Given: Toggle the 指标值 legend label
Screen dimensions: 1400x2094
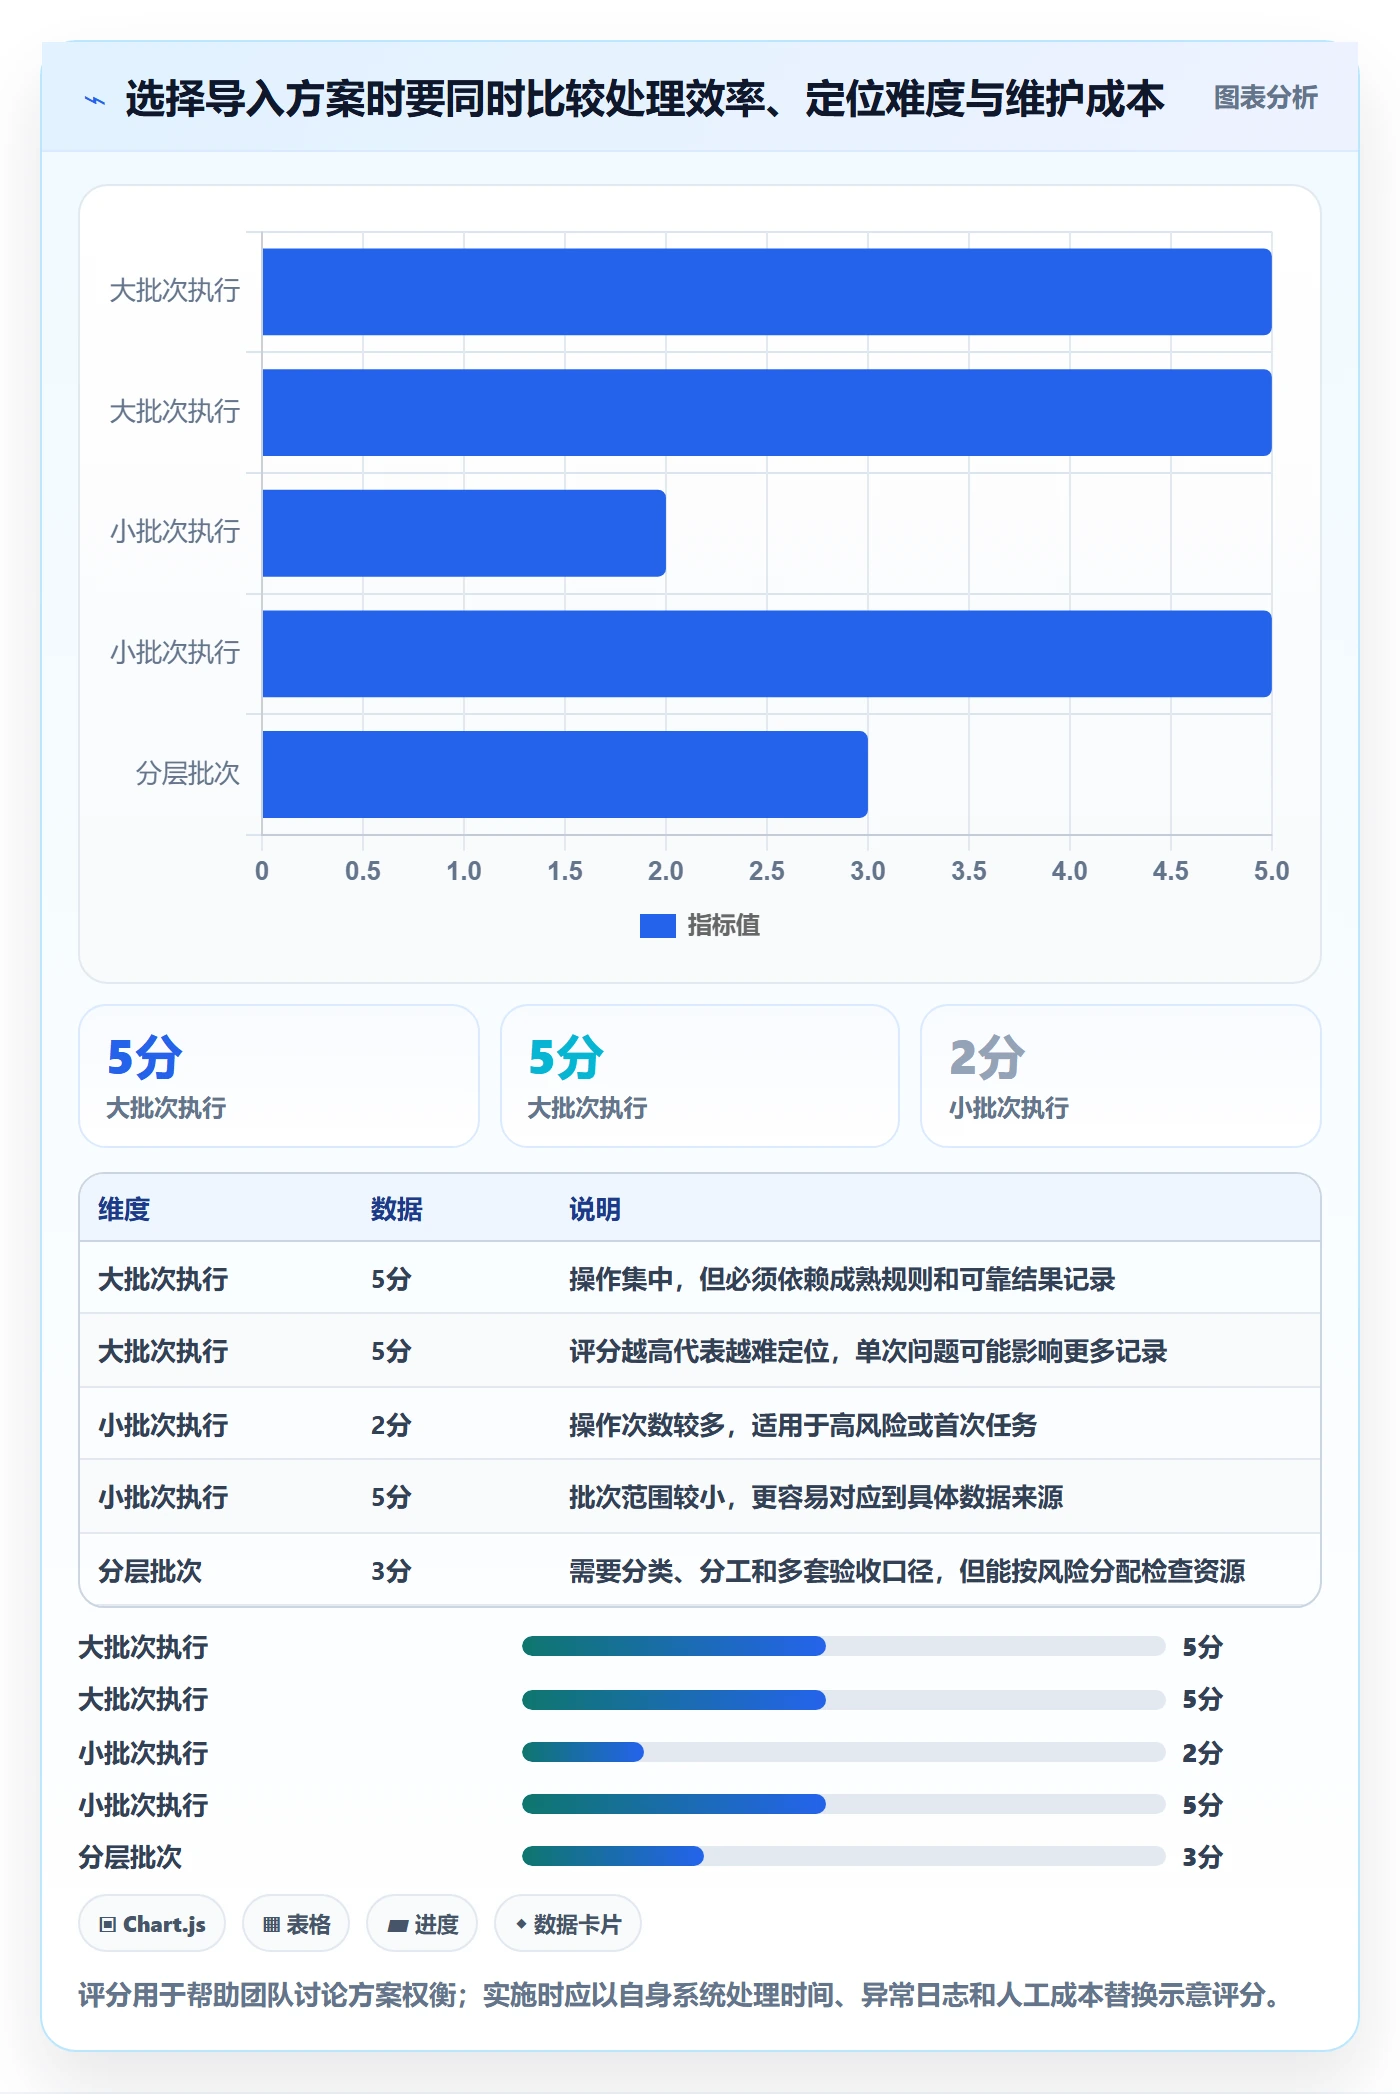Looking at the screenshot, I should 723,926.
